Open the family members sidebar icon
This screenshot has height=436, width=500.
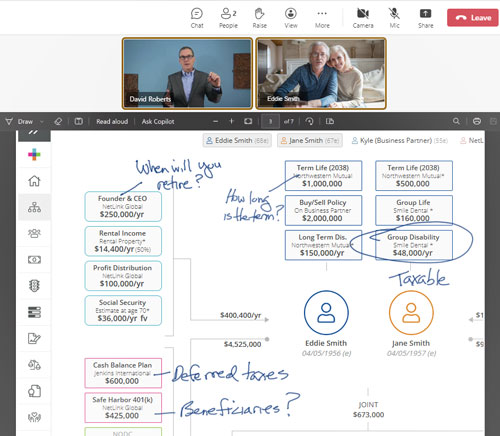[x=34, y=233]
